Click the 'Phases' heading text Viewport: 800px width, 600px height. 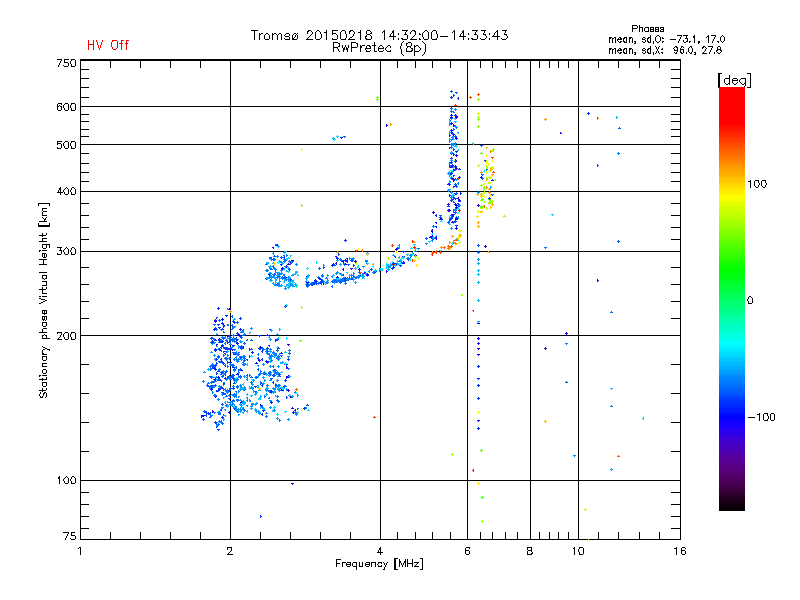(647, 29)
